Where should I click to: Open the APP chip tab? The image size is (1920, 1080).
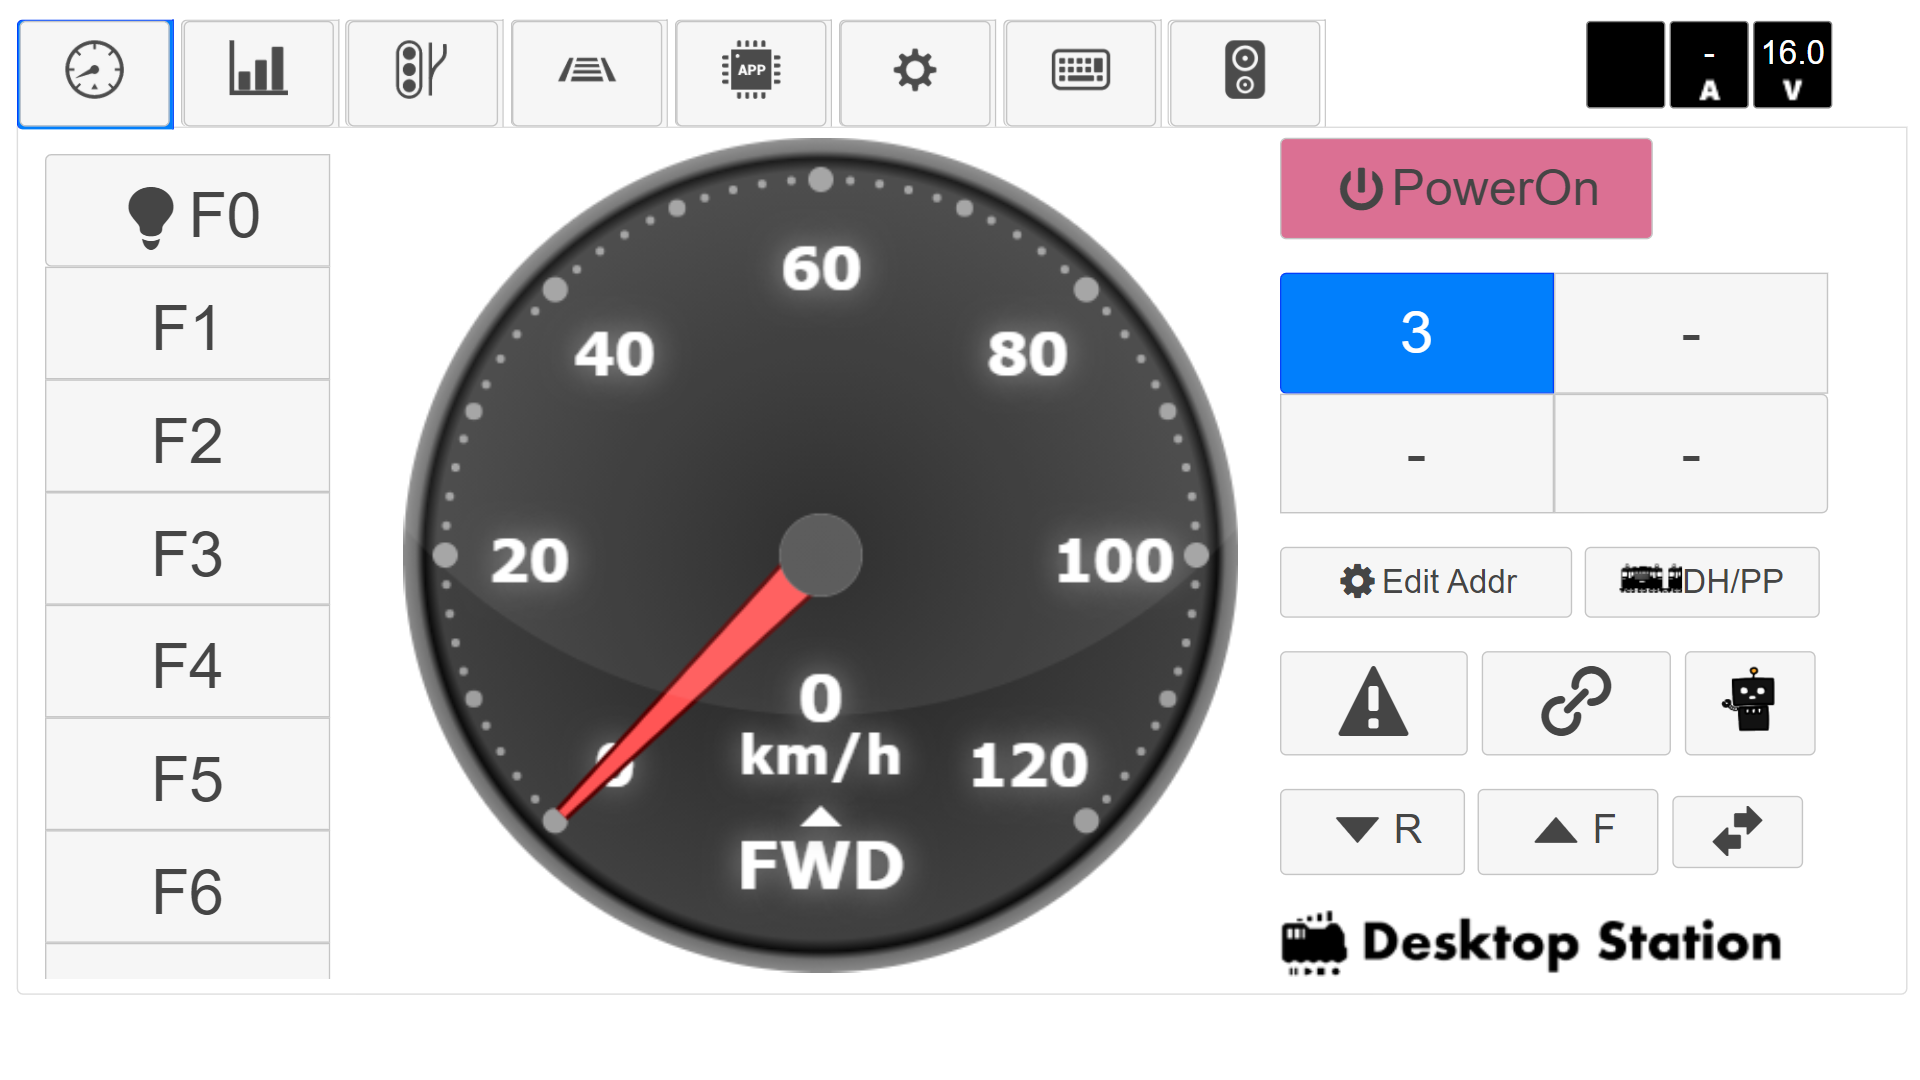pos(751,73)
